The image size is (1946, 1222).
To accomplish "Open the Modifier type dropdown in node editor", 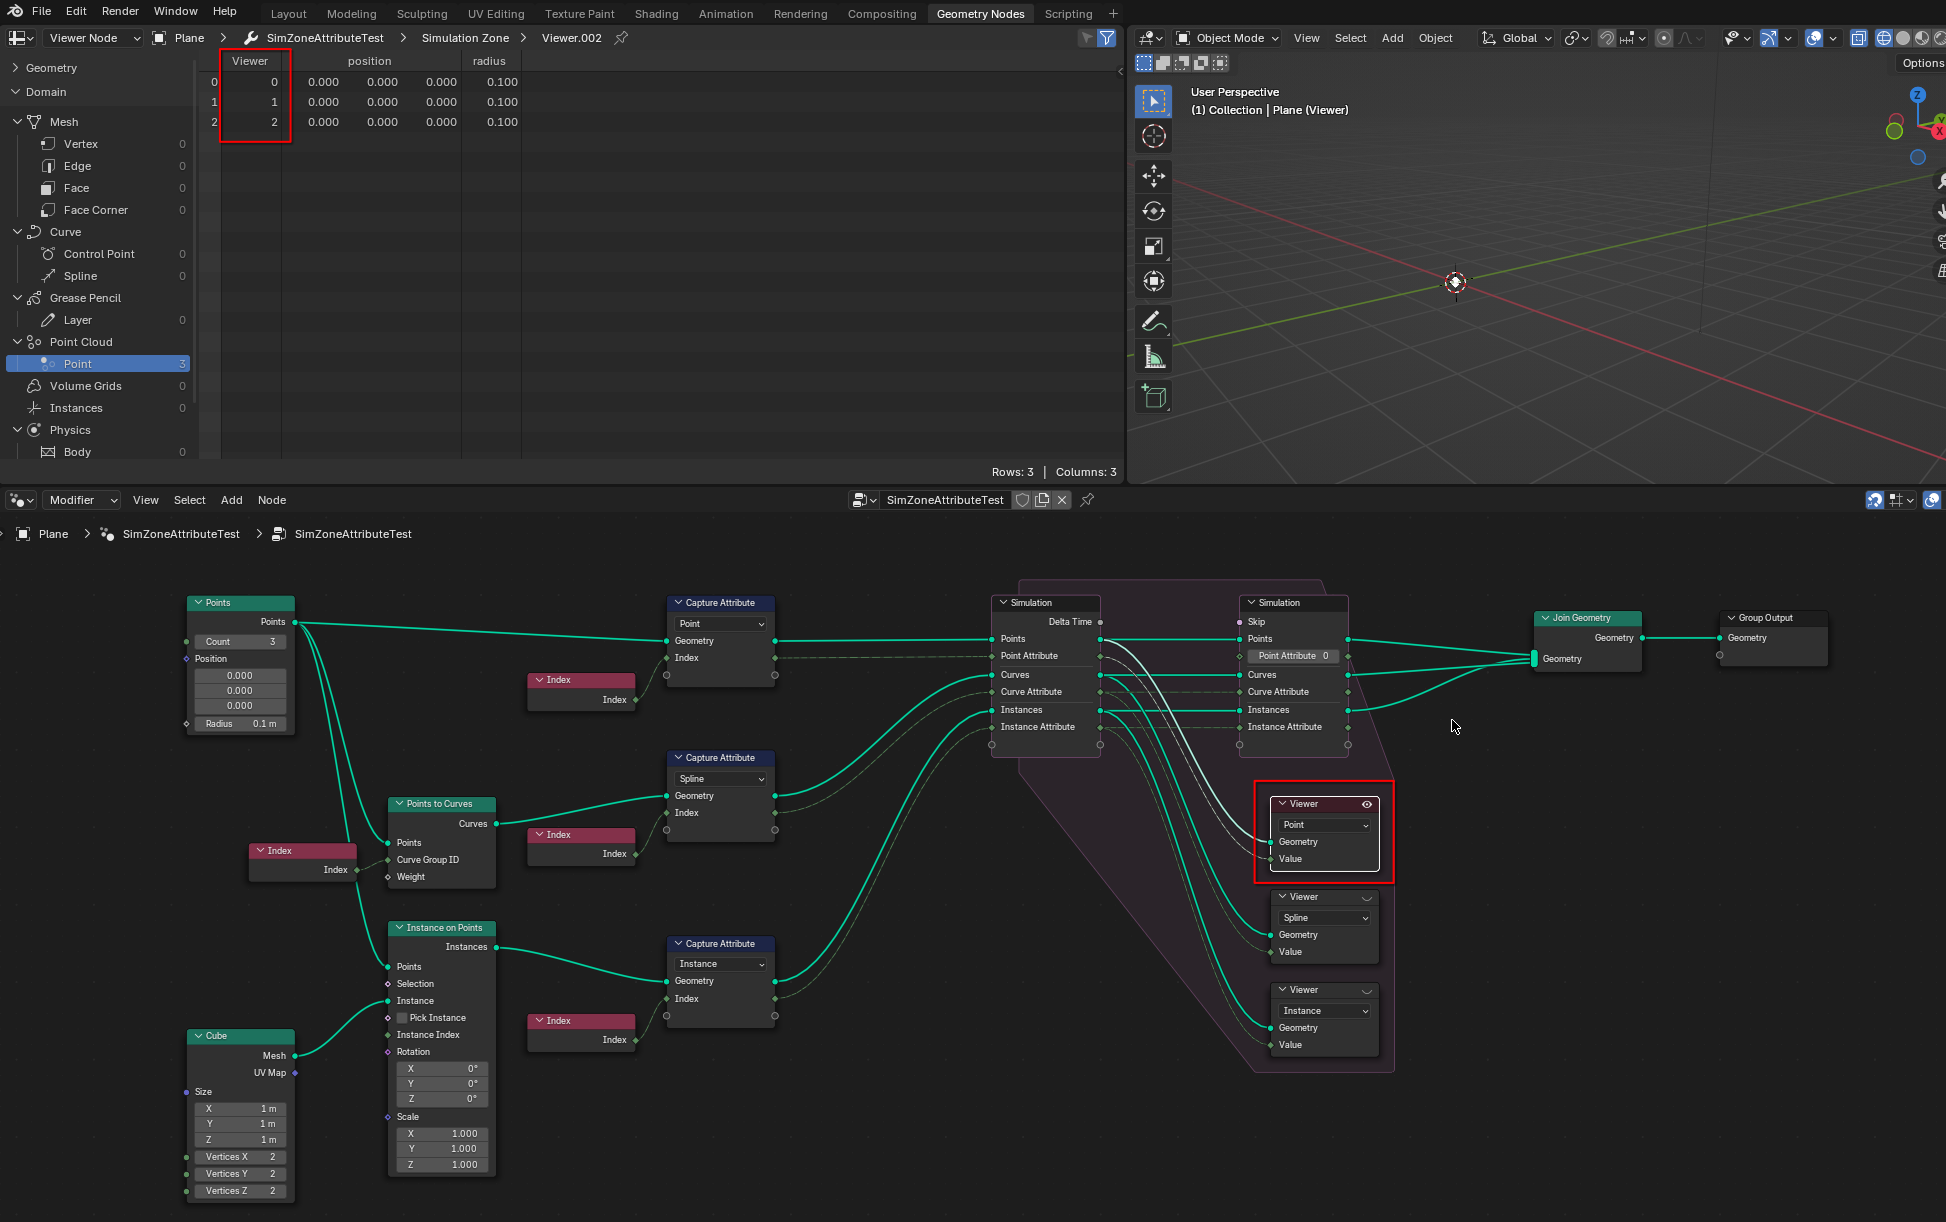I will click(82, 500).
